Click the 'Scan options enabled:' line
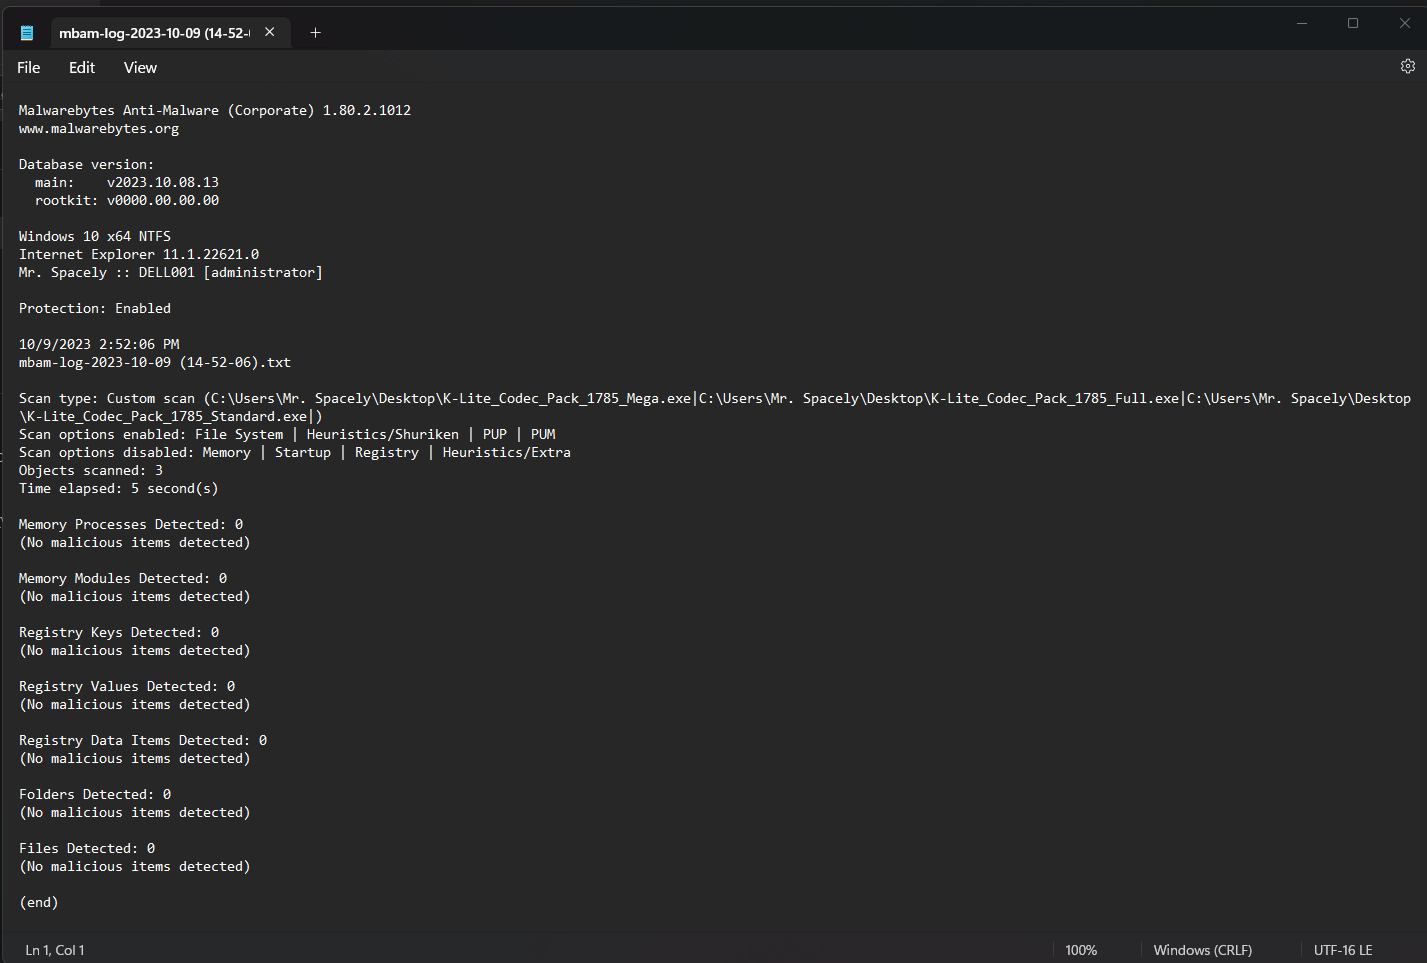Image resolution: width=1427 pixels, height=963 pixels. coord(287,434)
